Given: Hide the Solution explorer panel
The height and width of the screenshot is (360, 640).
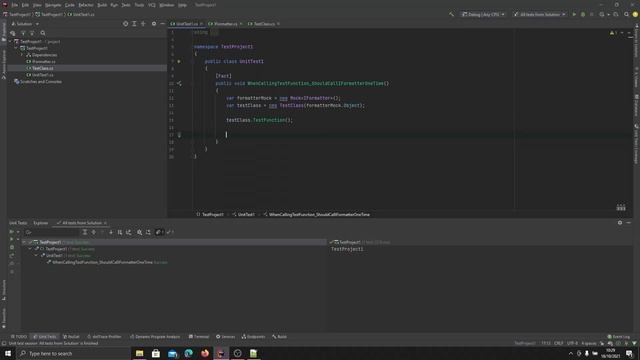Looking at the screenshot, I should pyautogui.click(x=162, y=24).
